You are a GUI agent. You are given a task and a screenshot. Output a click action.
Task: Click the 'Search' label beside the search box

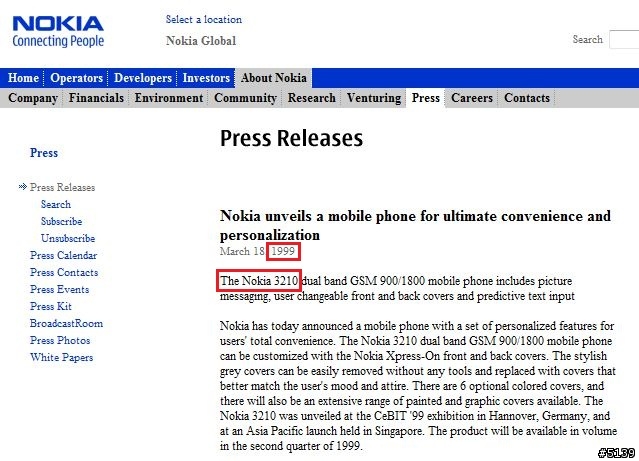click(x=587, y=40)
